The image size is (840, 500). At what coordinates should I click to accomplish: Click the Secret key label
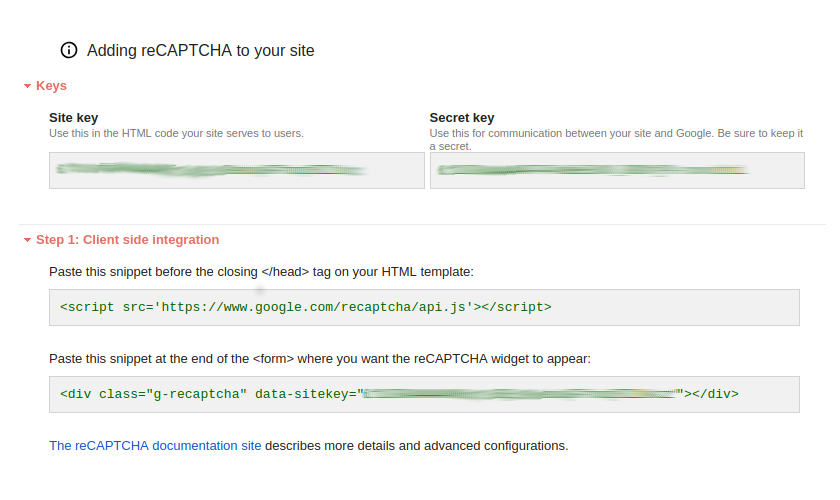[x=462, y=118]
